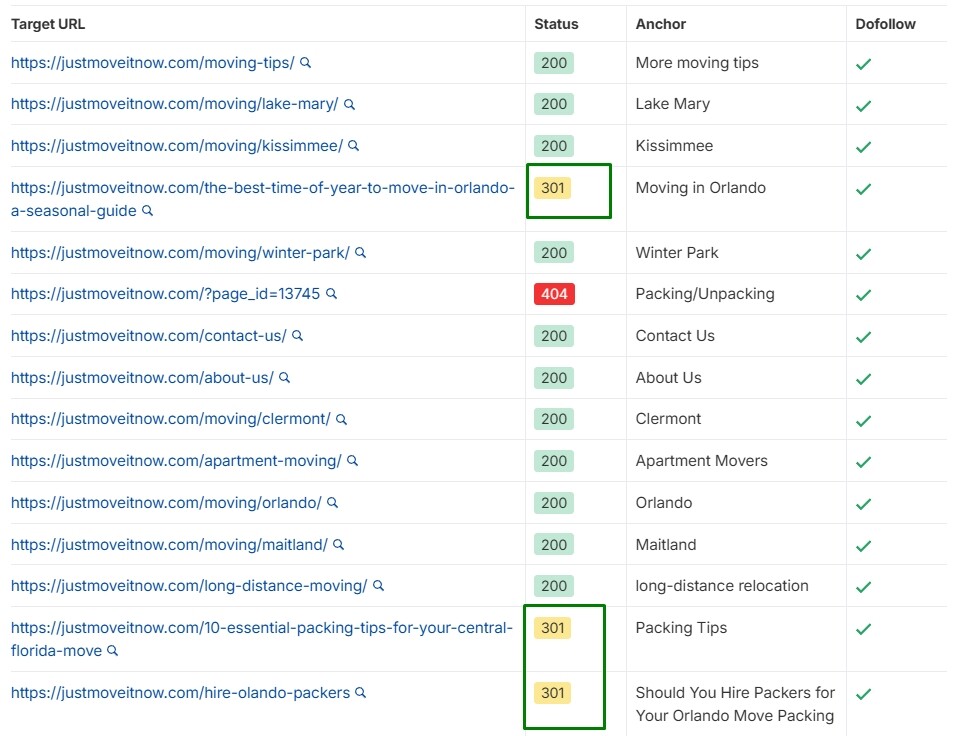Open the moving/clermont target URL link
This screenshot has width=954, height=736.
pos(170,419)
